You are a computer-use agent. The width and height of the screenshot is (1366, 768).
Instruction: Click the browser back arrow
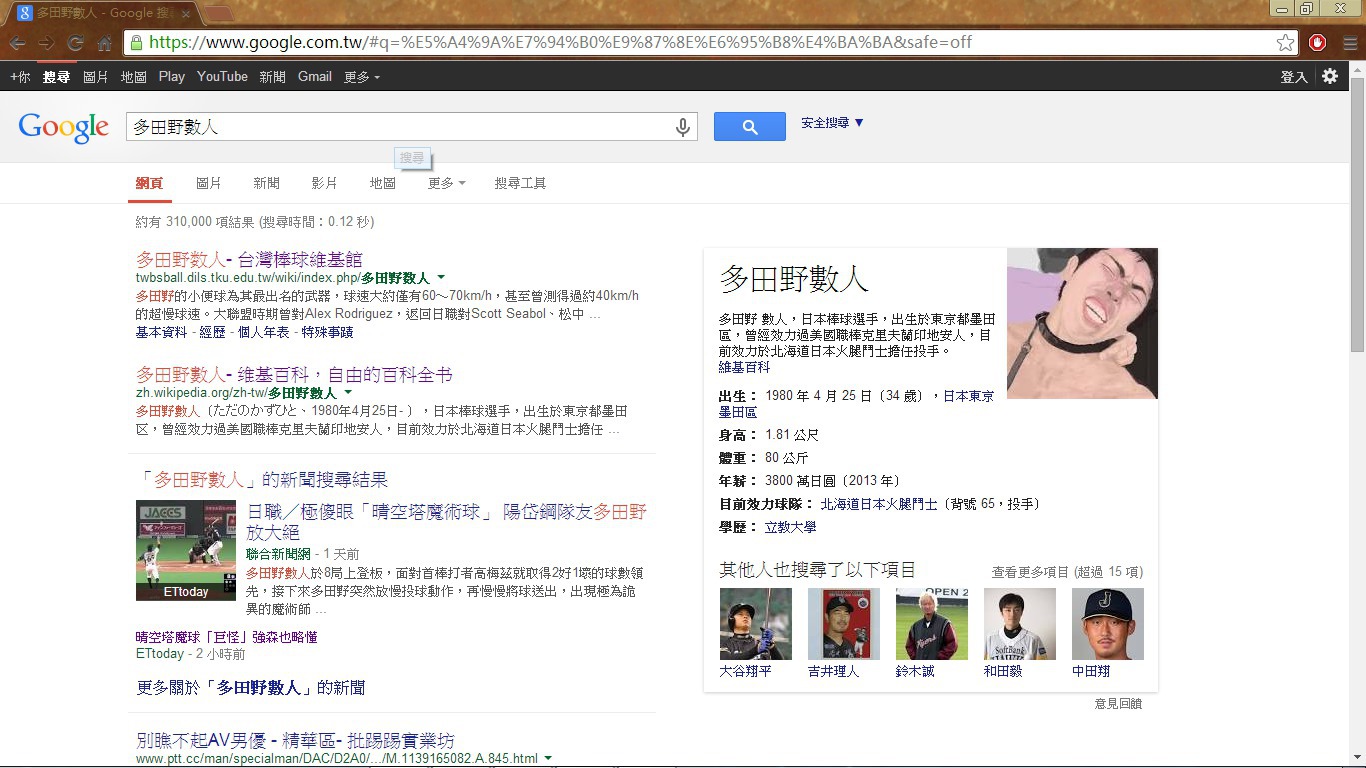[x=17, y=43]
